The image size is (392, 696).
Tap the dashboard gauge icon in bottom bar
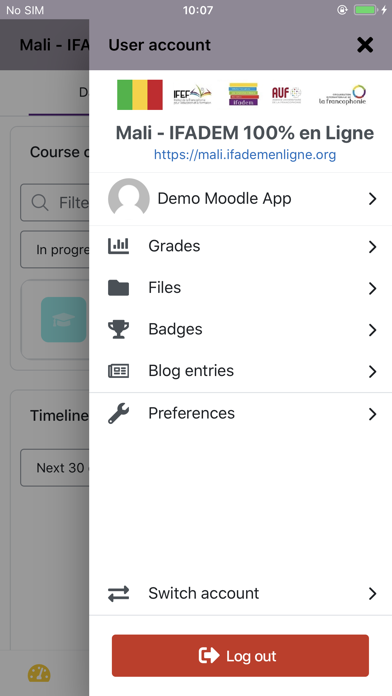point(39,673)
